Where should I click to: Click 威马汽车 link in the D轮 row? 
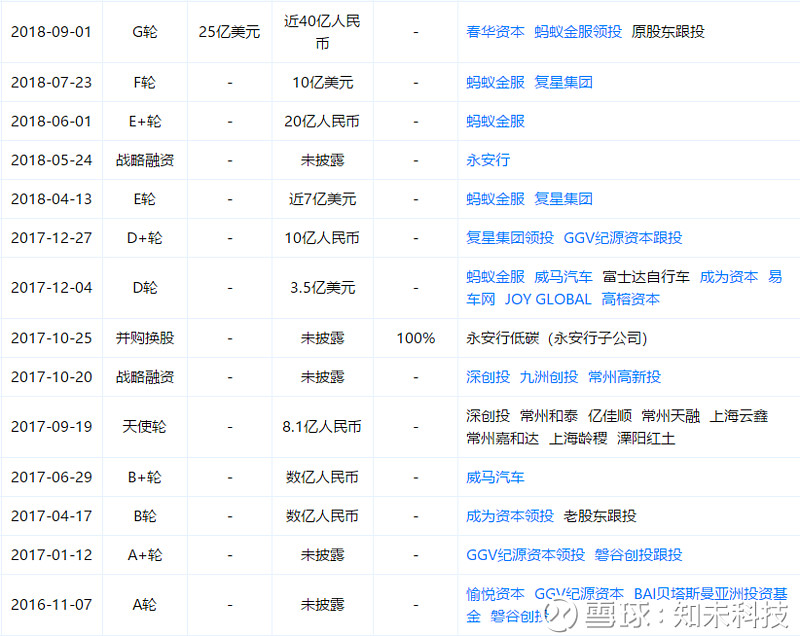click(563, 277)
